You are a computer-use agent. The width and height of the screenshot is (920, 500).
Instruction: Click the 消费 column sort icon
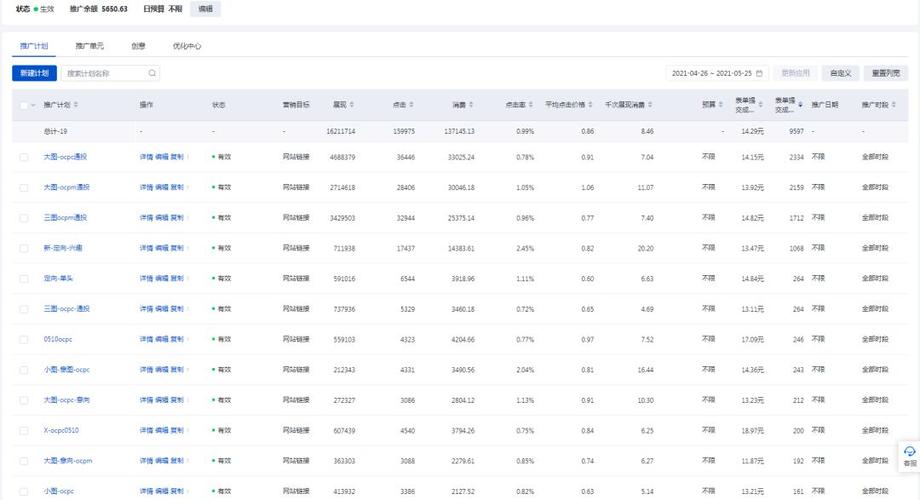471,104
